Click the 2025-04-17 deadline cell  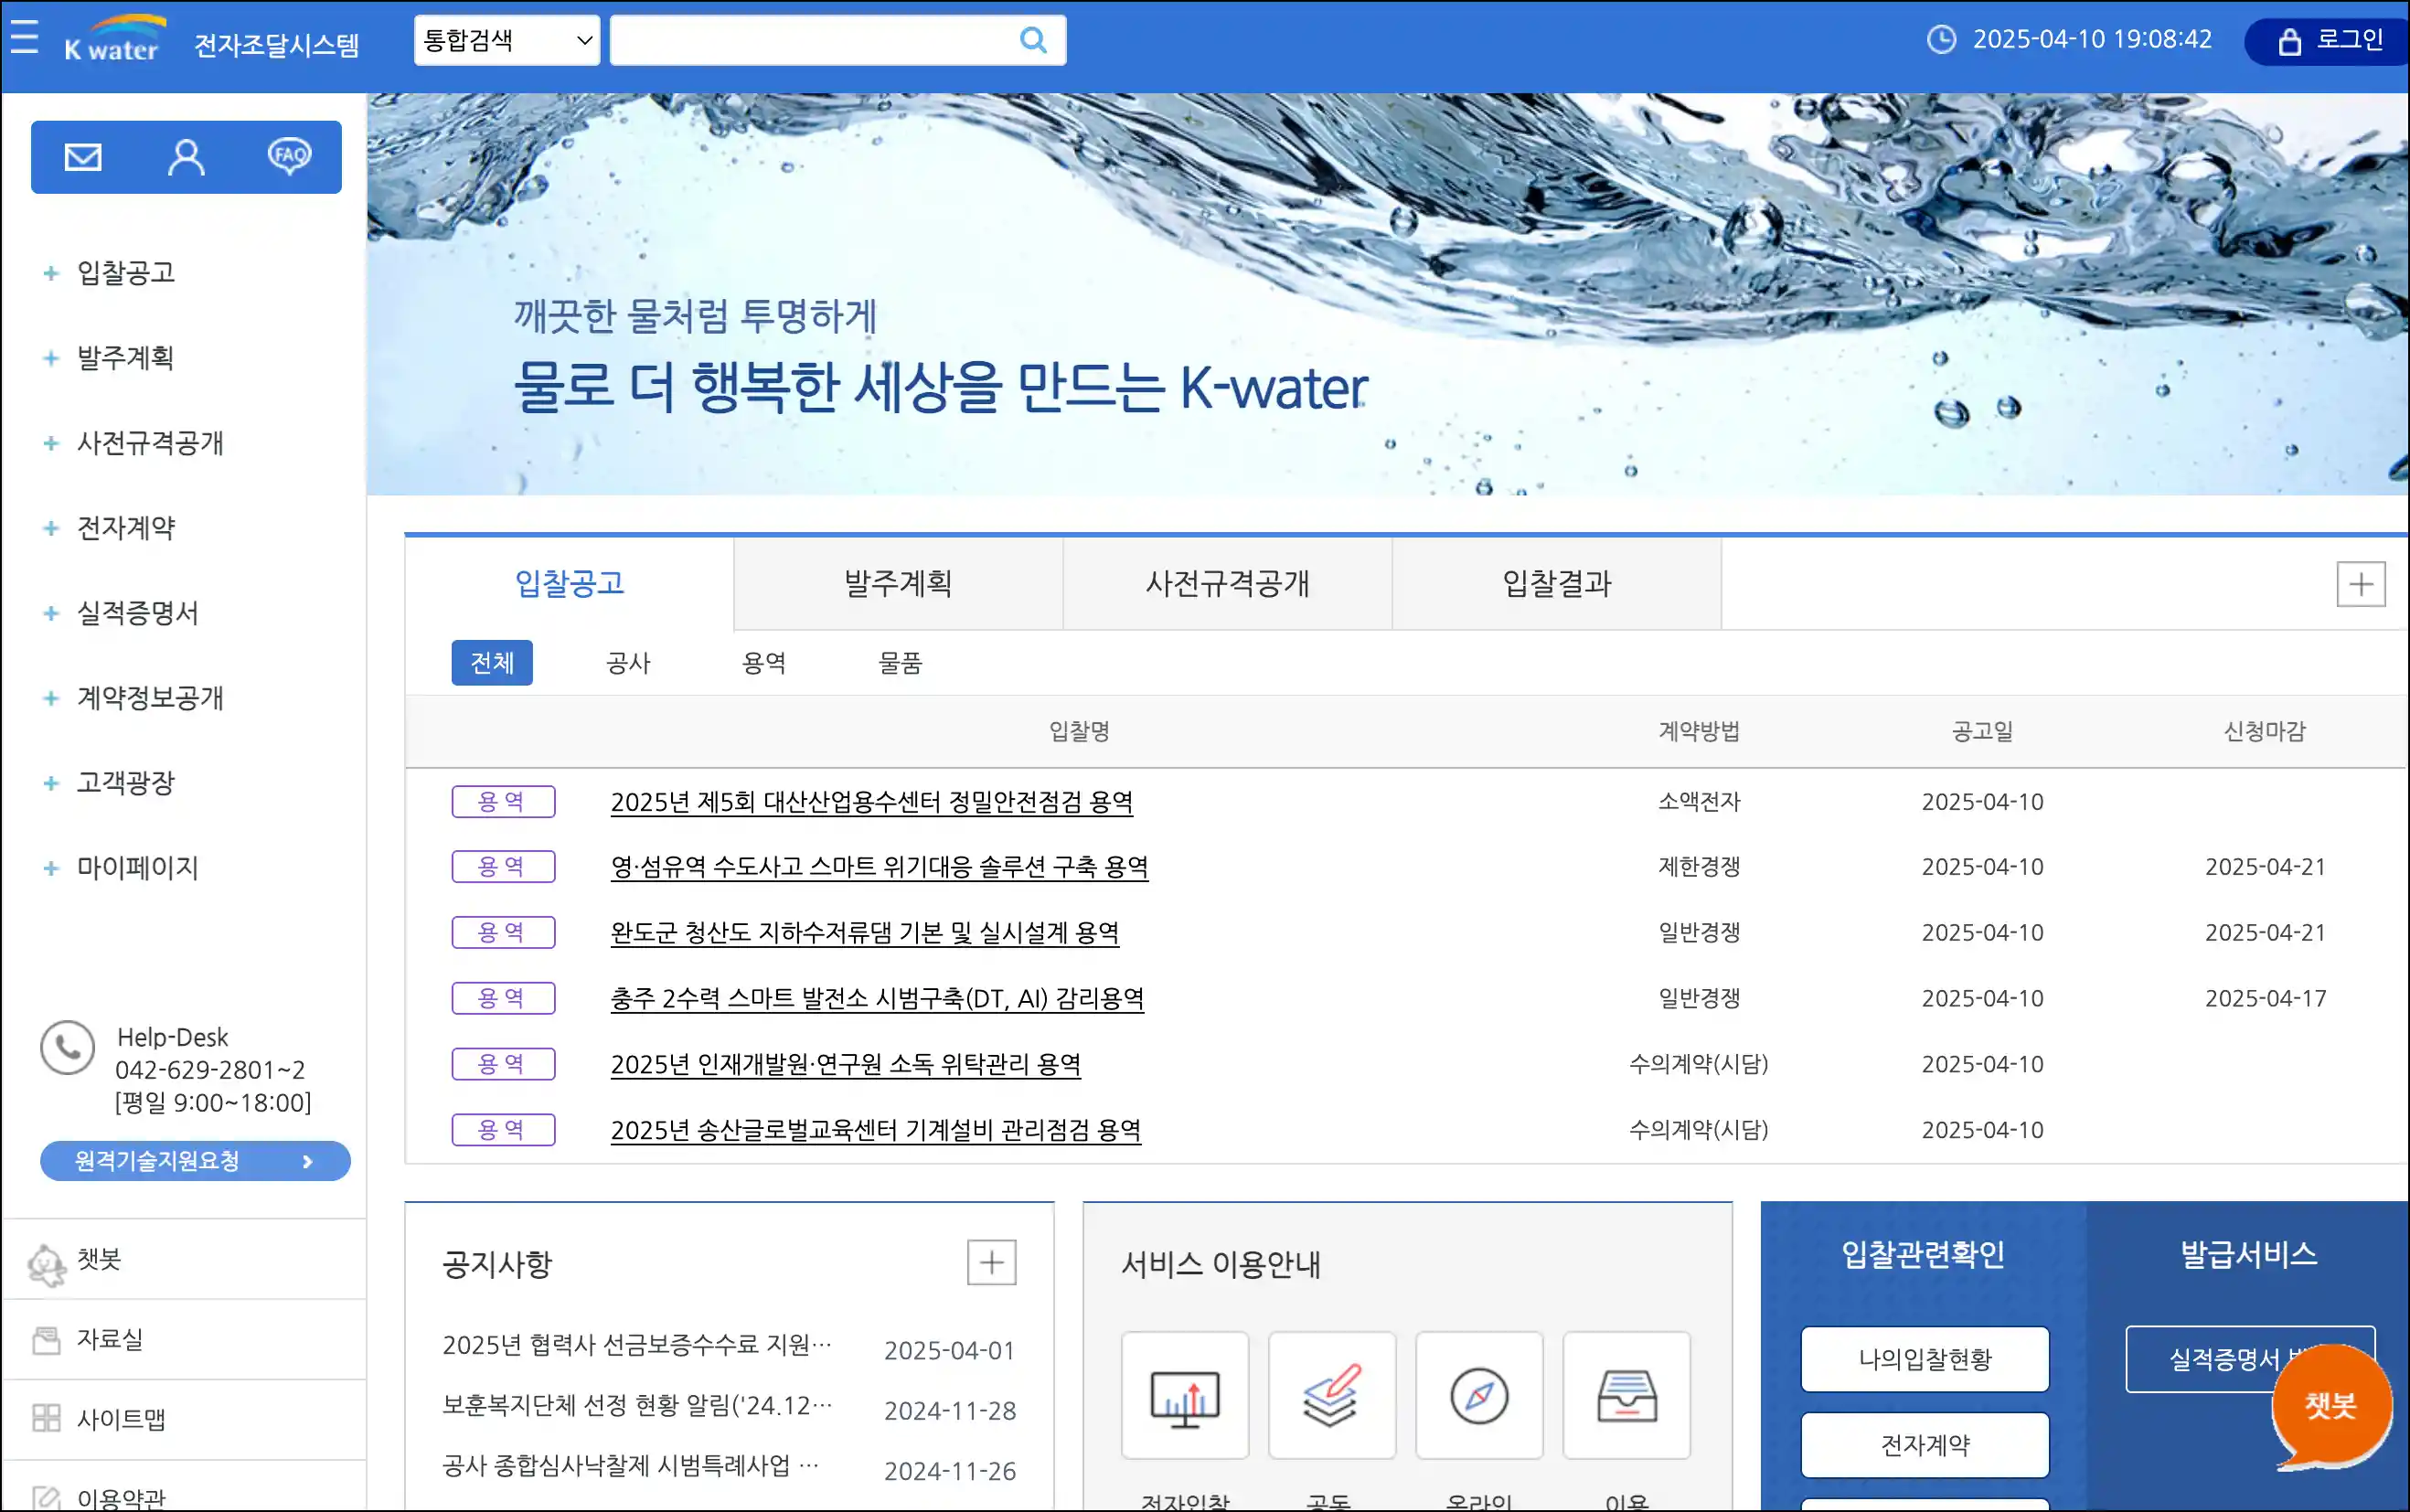[x=2265, y=998]
